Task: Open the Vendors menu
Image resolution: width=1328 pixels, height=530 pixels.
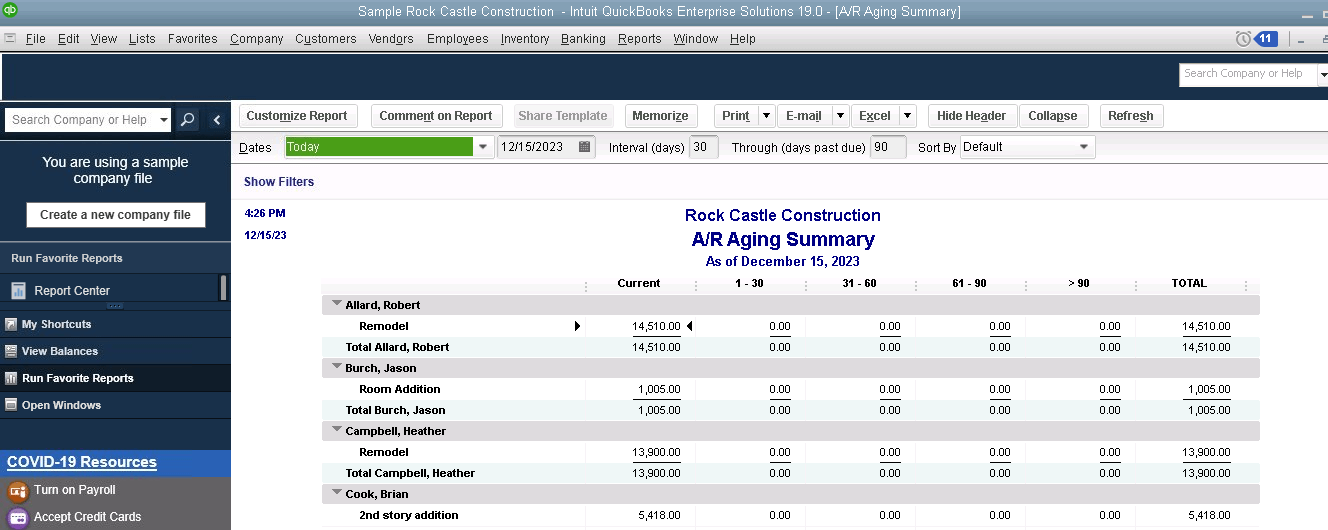Action: point(391,39)
